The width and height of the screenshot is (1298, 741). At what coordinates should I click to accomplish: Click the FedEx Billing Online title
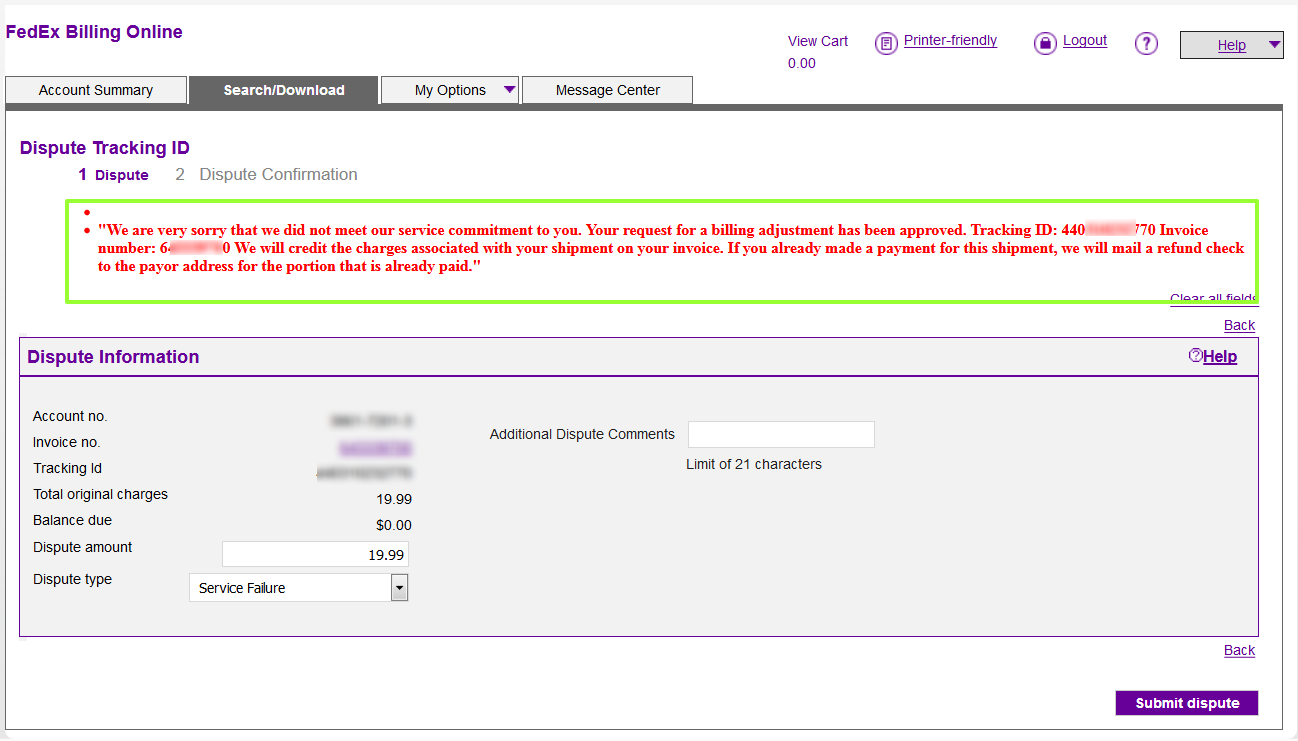[x=94, y=32]
